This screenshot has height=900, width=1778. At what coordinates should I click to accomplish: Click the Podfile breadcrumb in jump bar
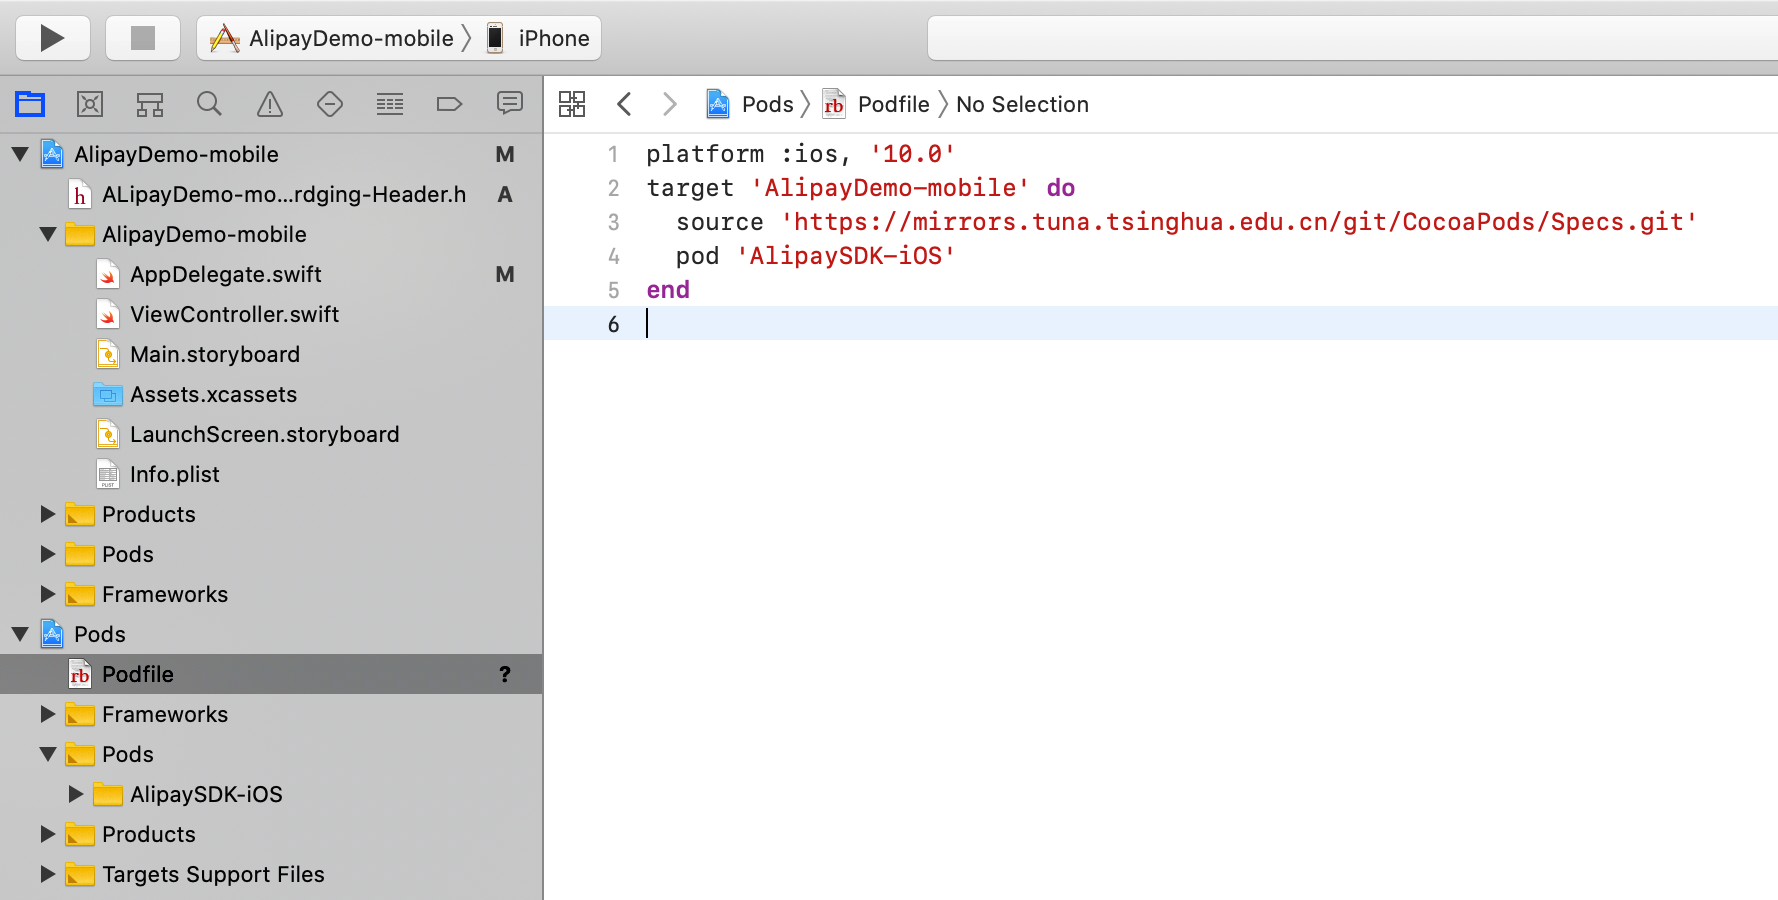892,104
